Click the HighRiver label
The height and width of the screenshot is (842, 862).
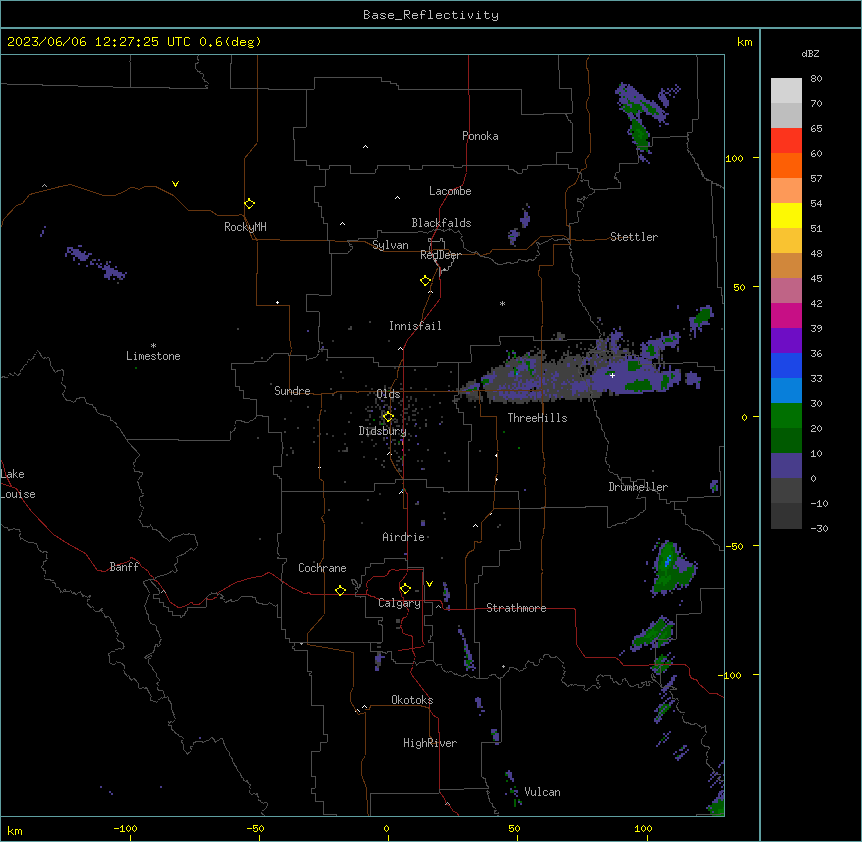click(430, 743)
